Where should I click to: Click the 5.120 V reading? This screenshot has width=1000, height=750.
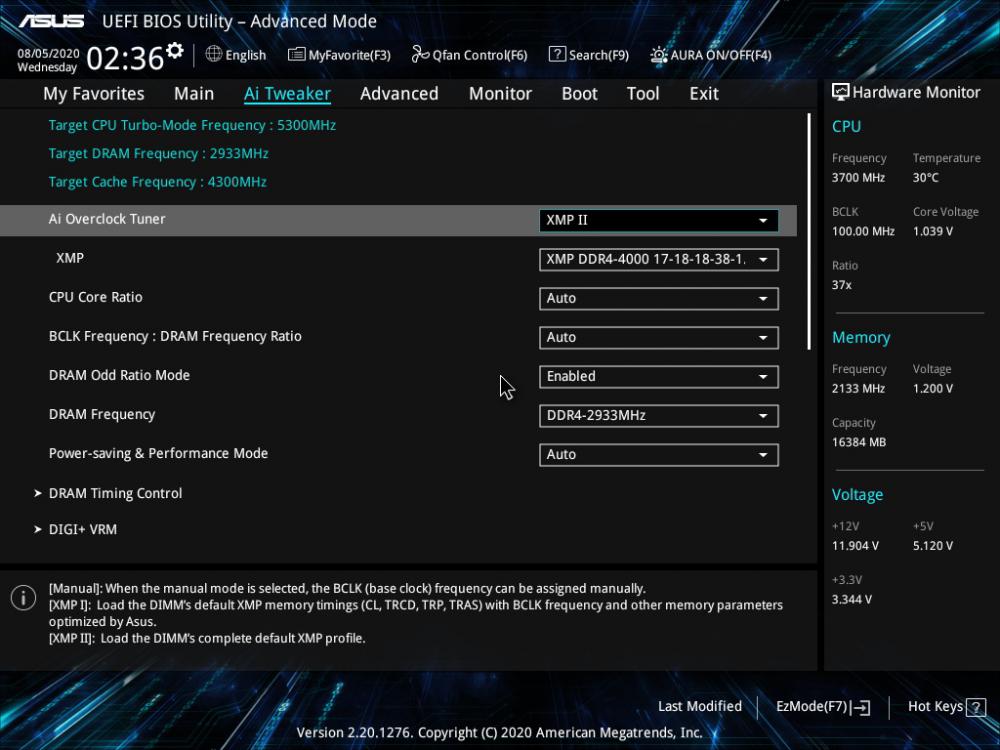pyautogui.click(x=933, y=546)
